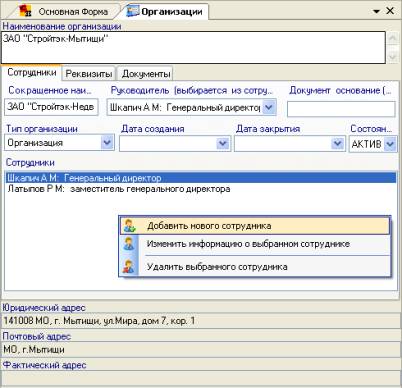Switch to the Реквизиты tab
The image size is (402, 388).
pos(88,74)
